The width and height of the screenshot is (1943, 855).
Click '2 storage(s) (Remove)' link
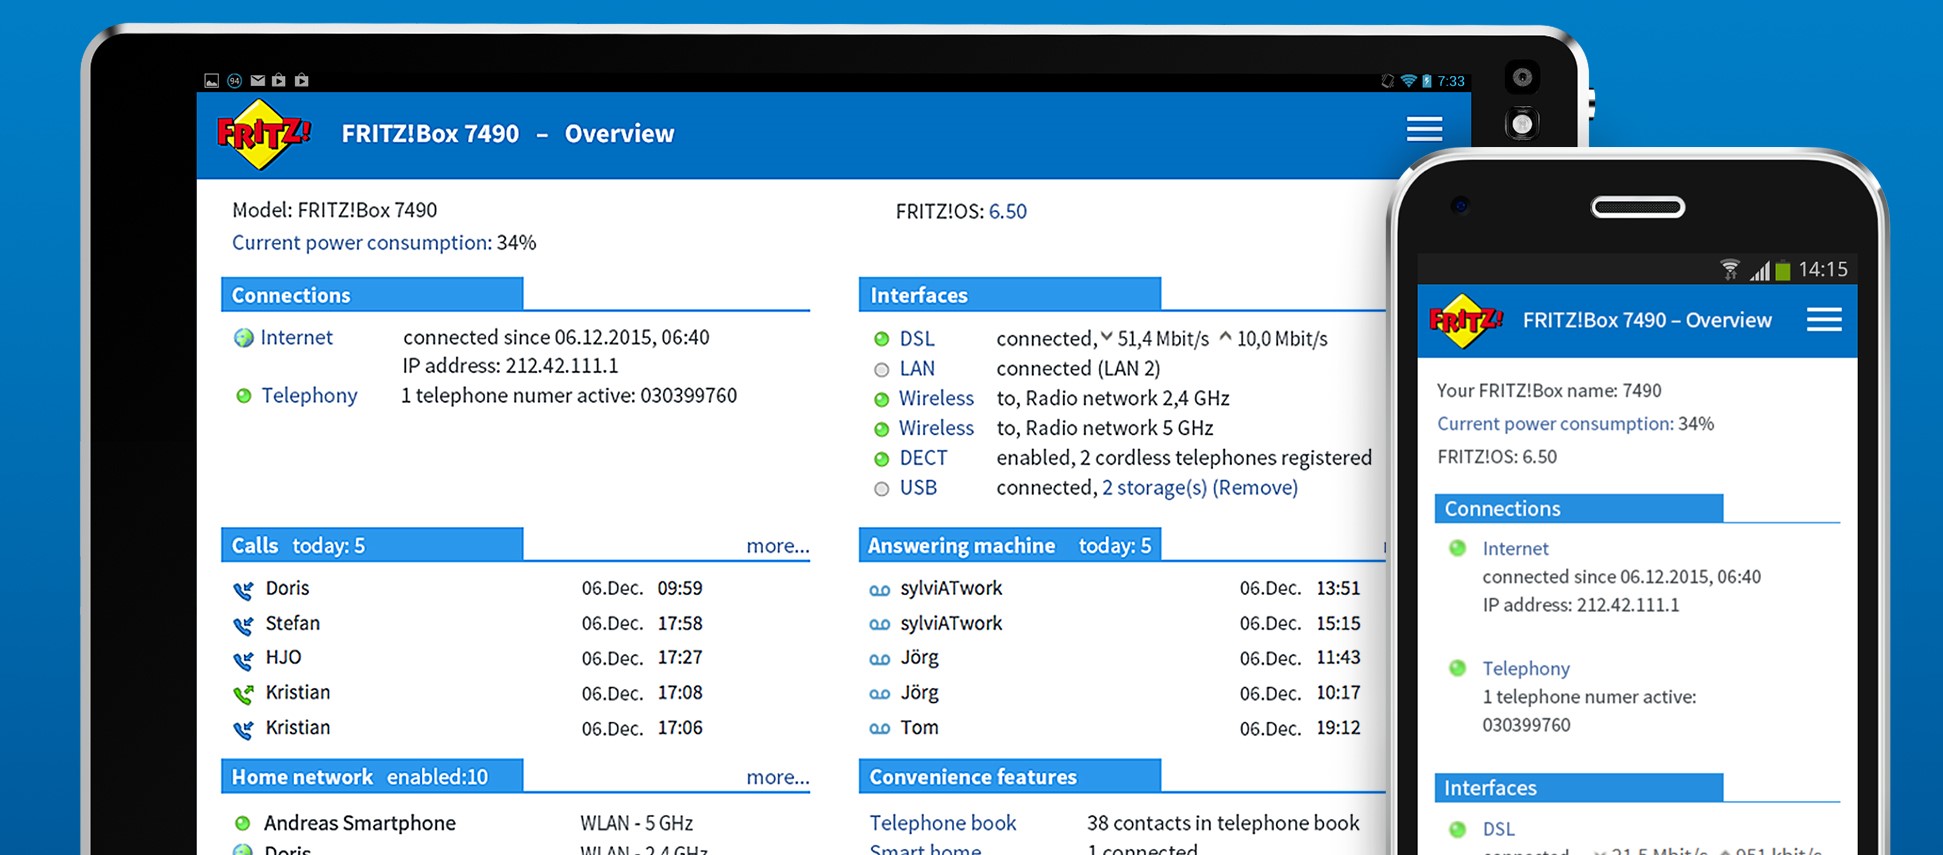1200,488
